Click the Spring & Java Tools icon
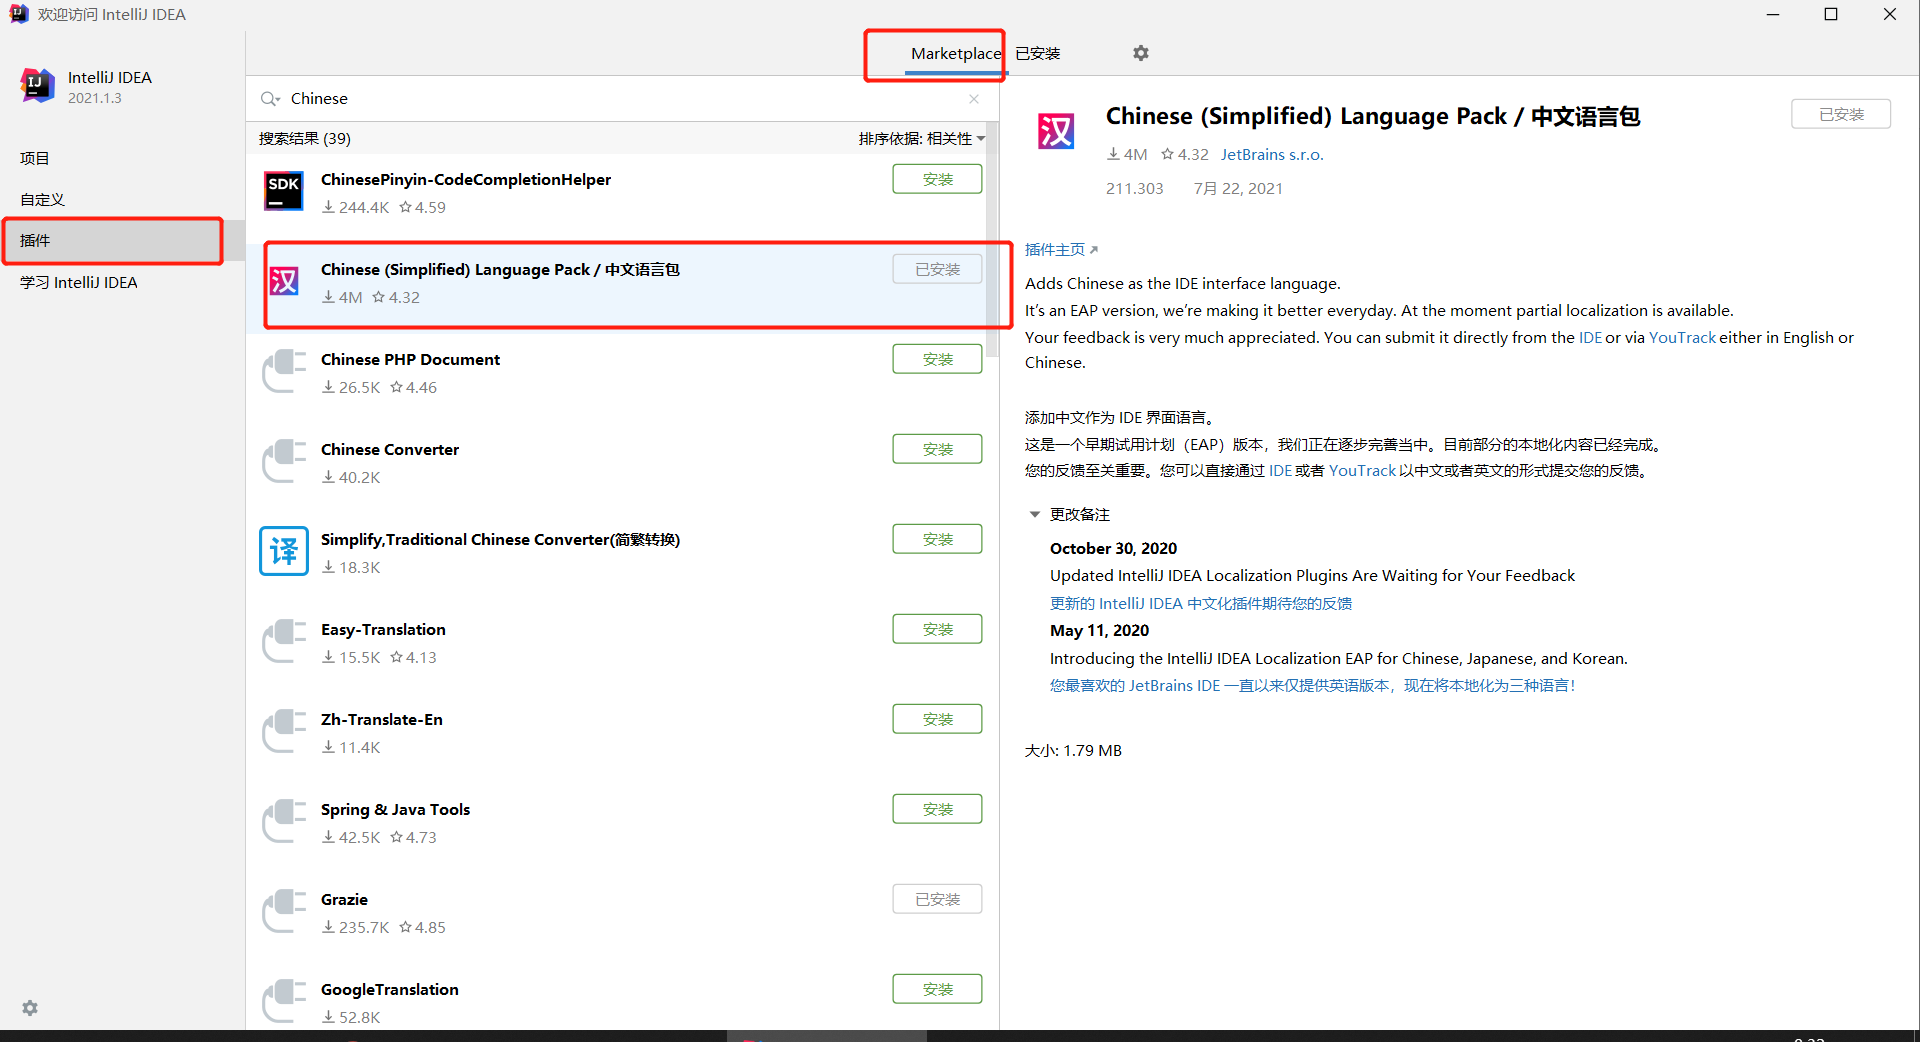This screenshot has width=1920, height=1042. 284,821
